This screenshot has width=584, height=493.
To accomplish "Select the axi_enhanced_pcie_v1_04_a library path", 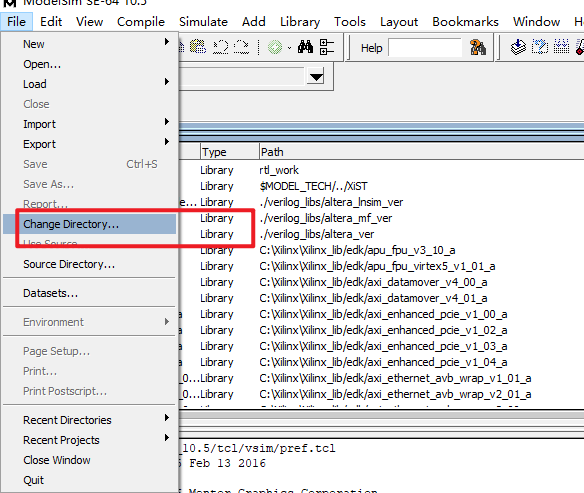I will [383, 362].
